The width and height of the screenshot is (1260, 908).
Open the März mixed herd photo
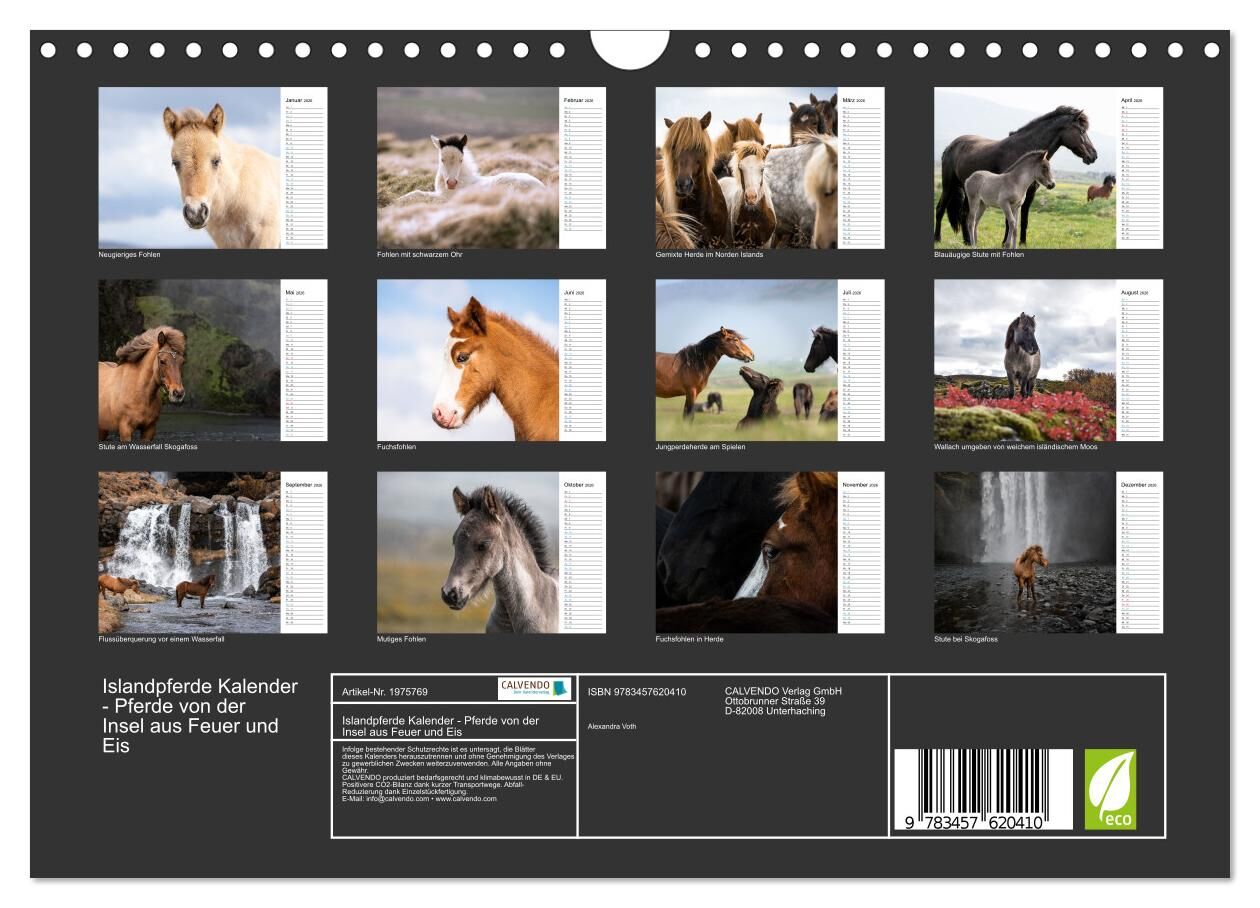[746, 168]
